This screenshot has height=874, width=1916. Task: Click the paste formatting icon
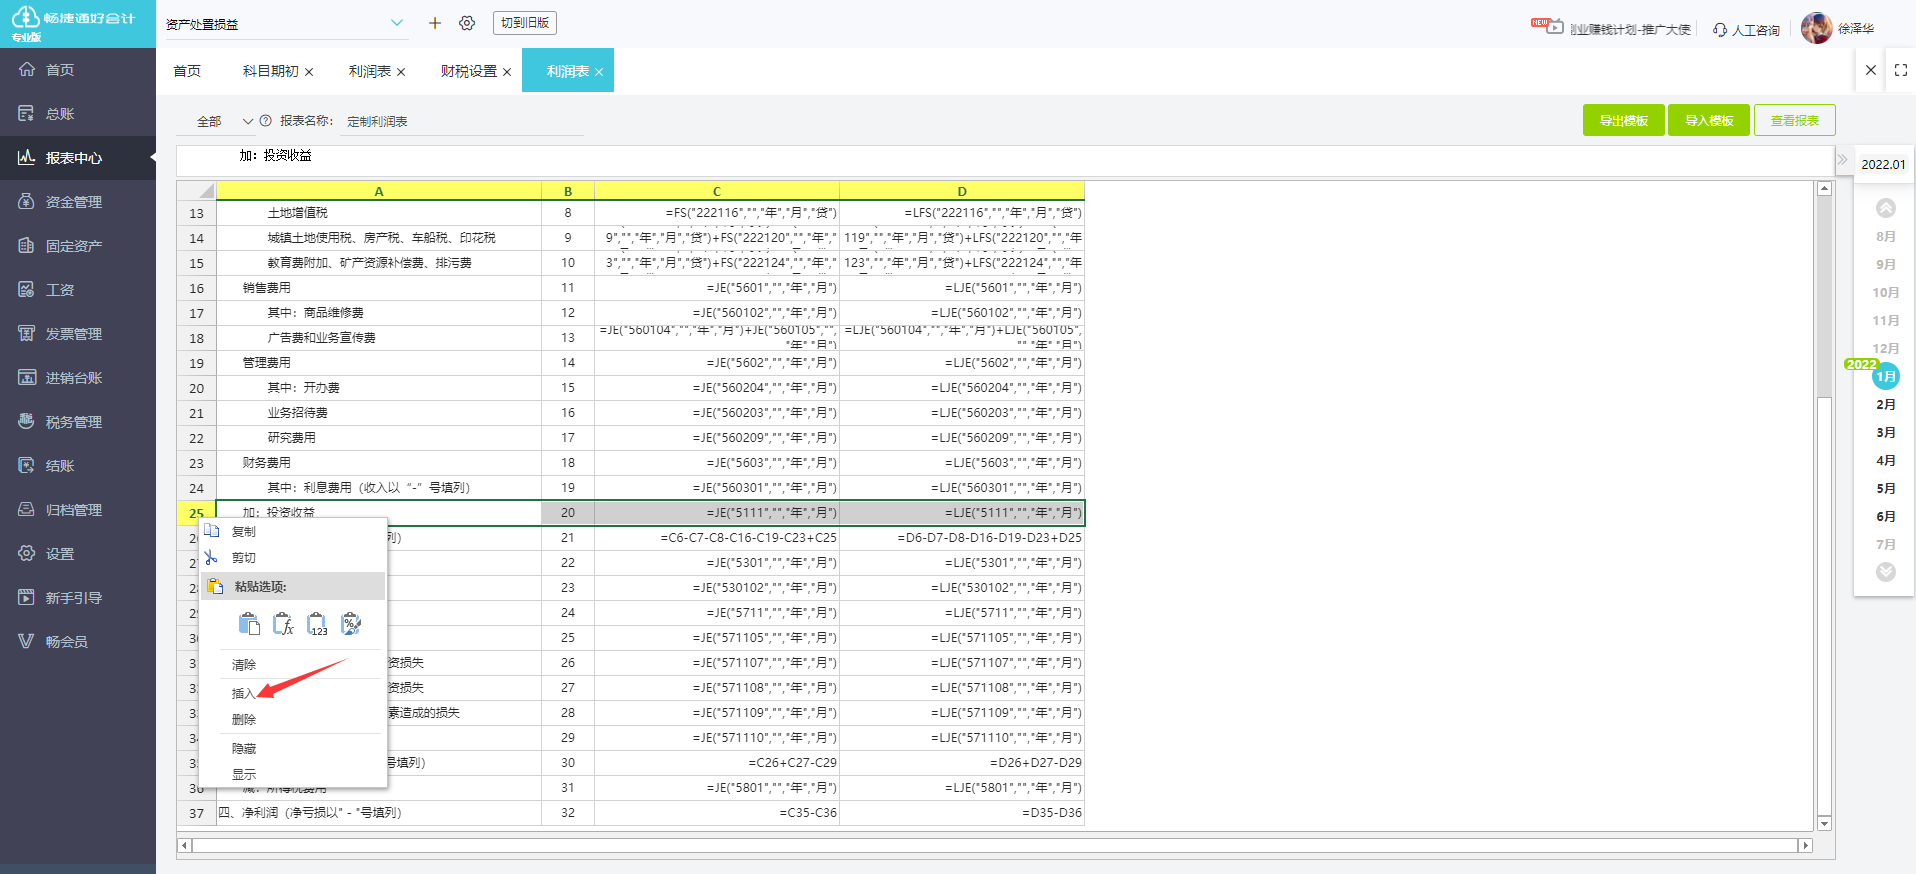click(x=351, y=624)
